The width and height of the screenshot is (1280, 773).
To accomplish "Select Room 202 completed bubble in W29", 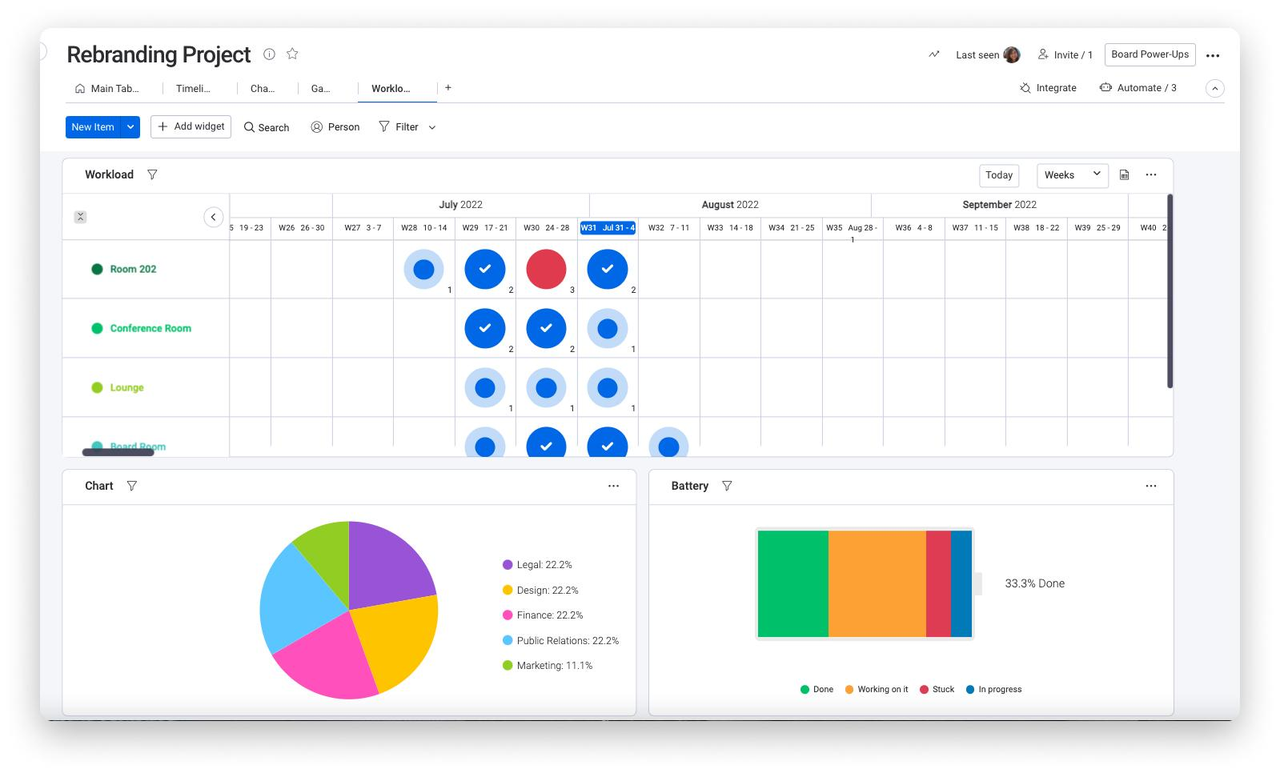I will (485, 269).
